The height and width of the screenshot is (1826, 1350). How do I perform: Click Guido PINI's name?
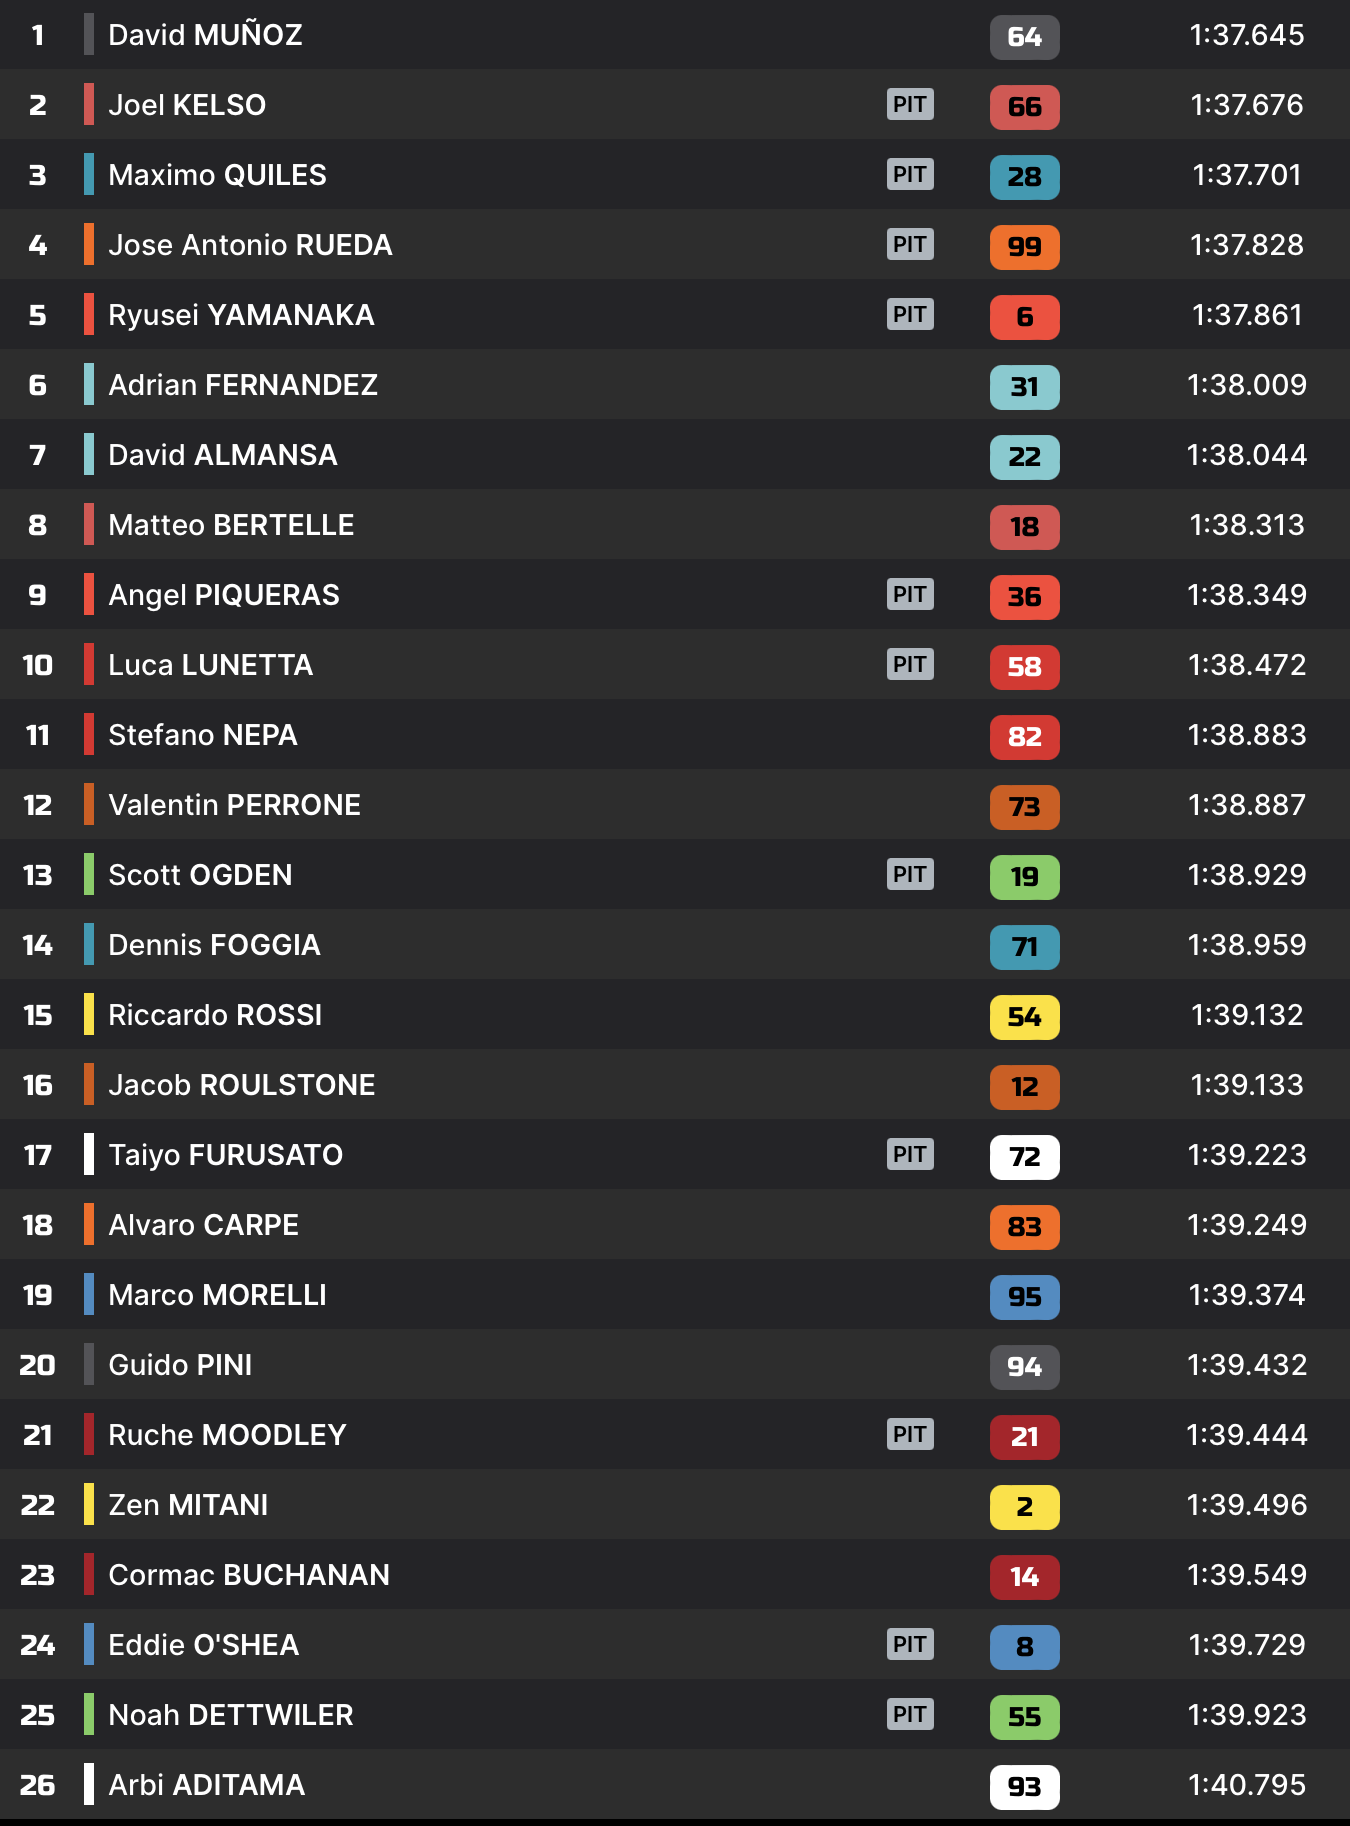pyautogui.click(x=180, y=1365)
